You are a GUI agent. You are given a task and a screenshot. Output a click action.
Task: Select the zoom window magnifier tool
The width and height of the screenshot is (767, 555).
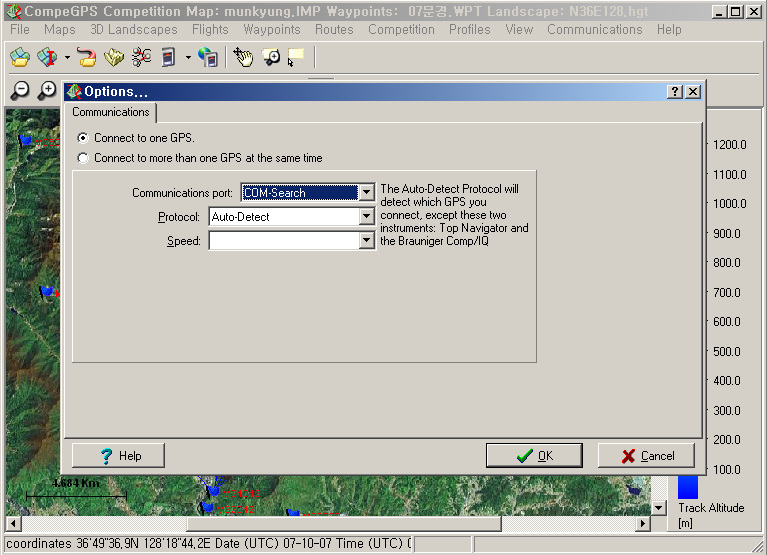pyautogui.click(x=271, y=57)
